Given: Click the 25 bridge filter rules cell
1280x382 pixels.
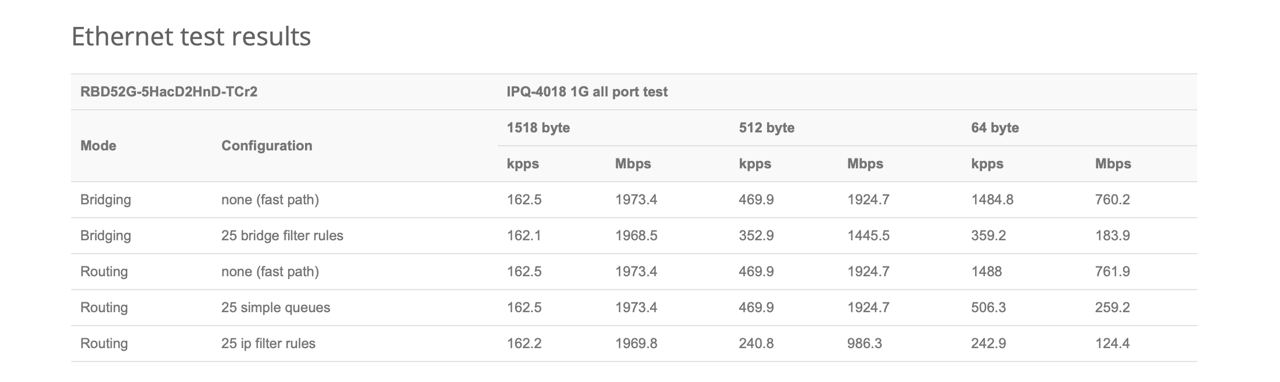Looking at the screenshot, I should [282, 236].
